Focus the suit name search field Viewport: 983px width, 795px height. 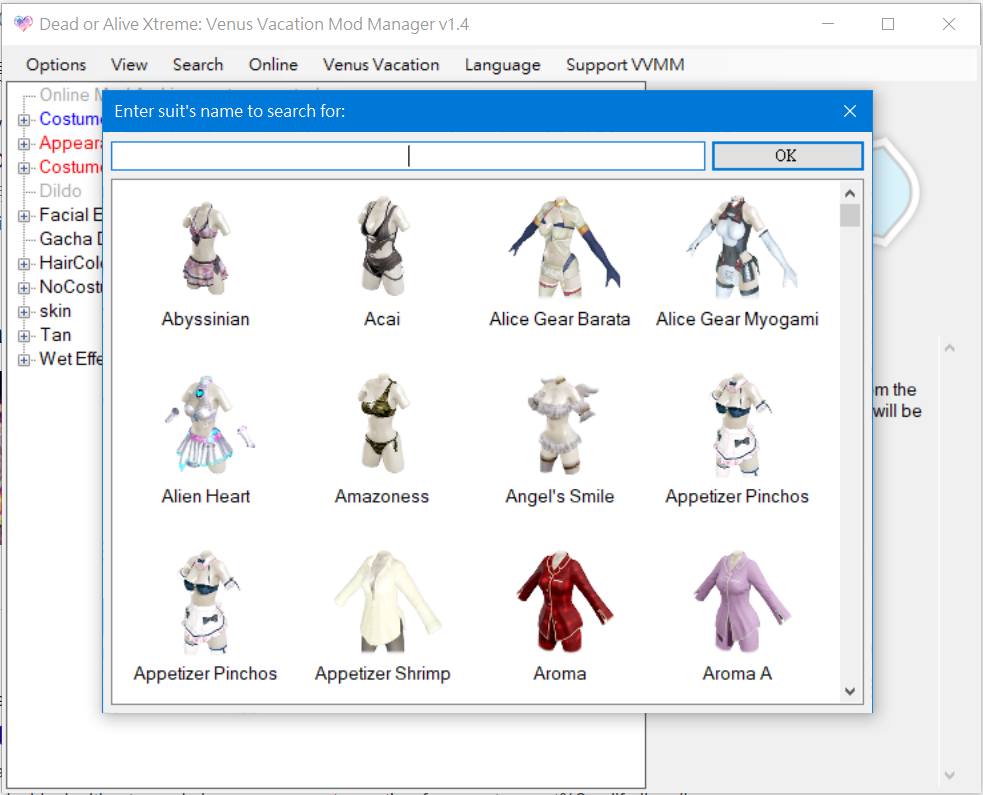408,155
